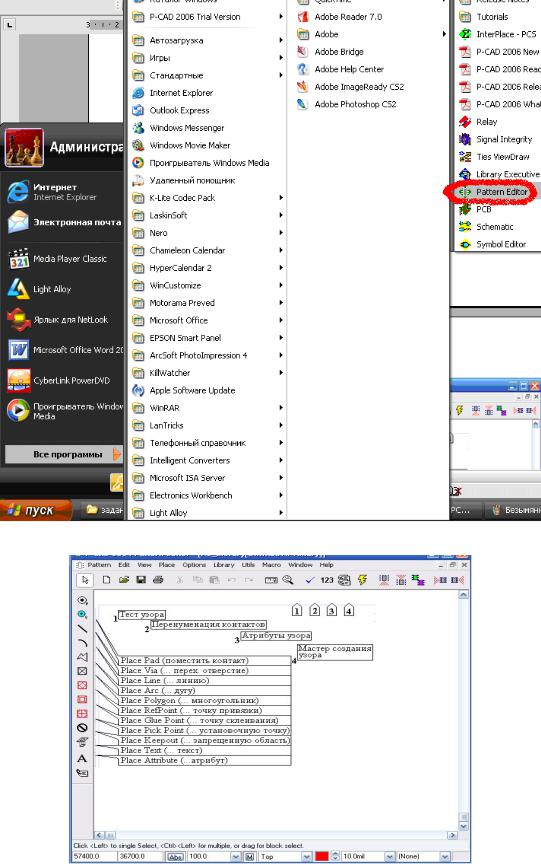Expand the Microsoft Office program group
Image resolution: width=541 pixels, height=864 pixels.
(208, 320)
